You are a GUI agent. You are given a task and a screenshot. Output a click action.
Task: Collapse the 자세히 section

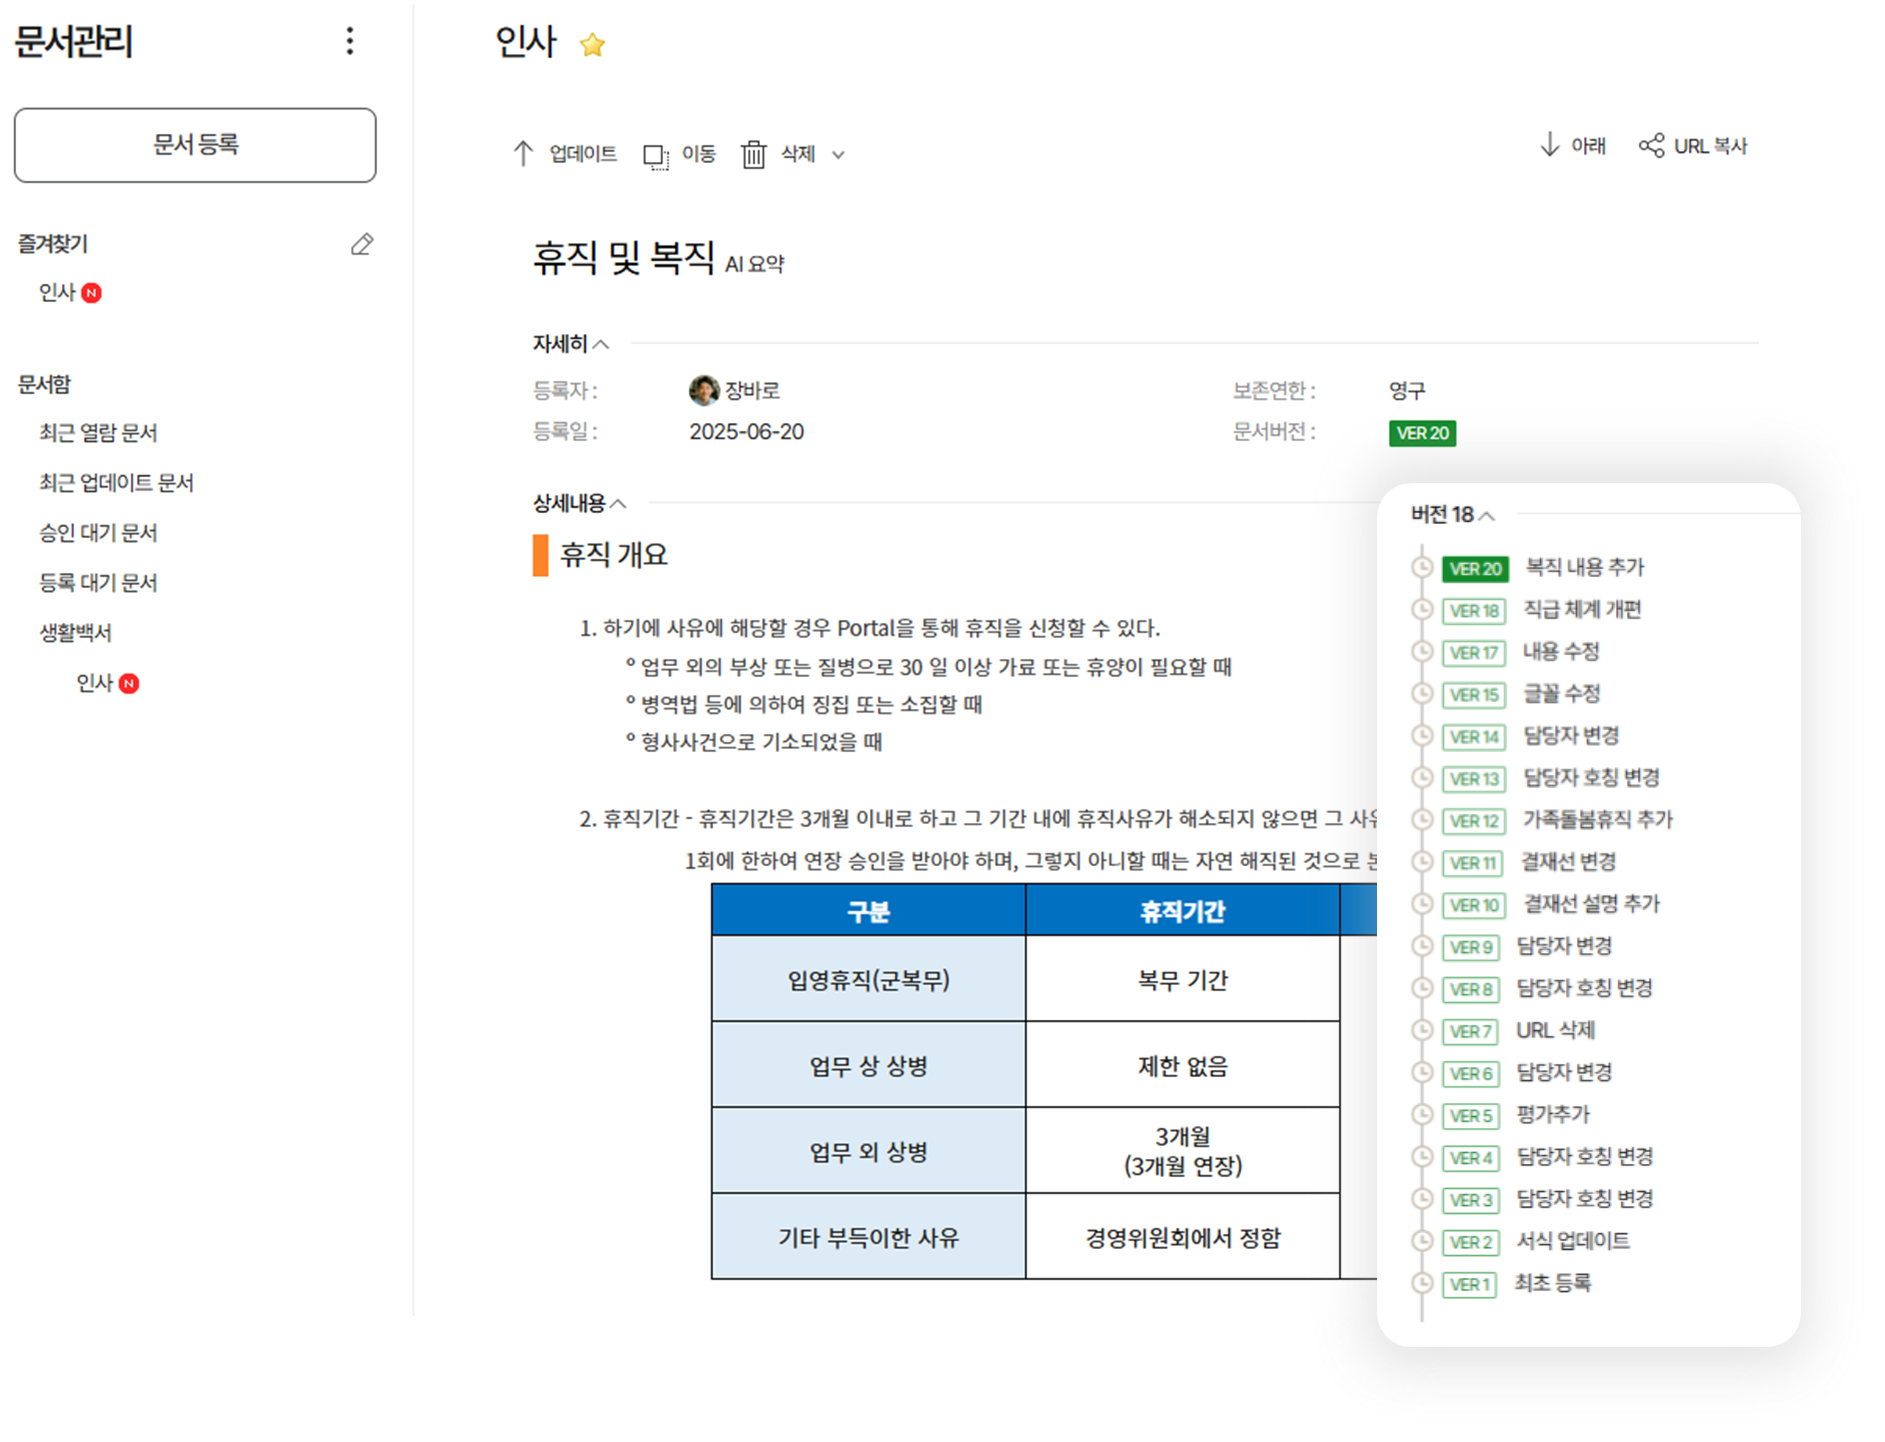(x=602, y=342)
